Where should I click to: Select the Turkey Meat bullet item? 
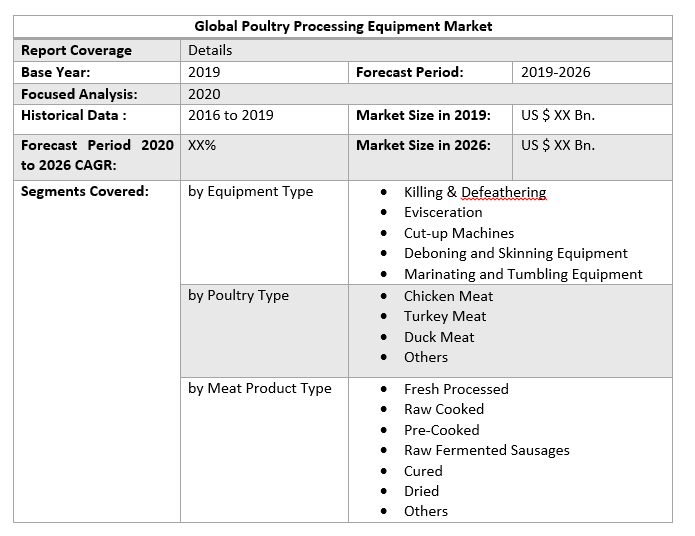(445, 316)
